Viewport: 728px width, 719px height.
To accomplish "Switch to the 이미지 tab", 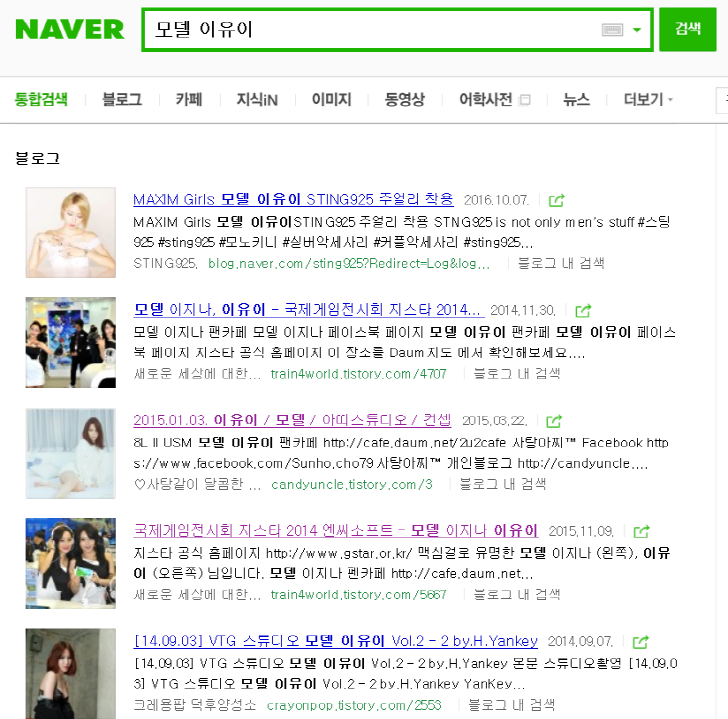I will tap(332, 99).
